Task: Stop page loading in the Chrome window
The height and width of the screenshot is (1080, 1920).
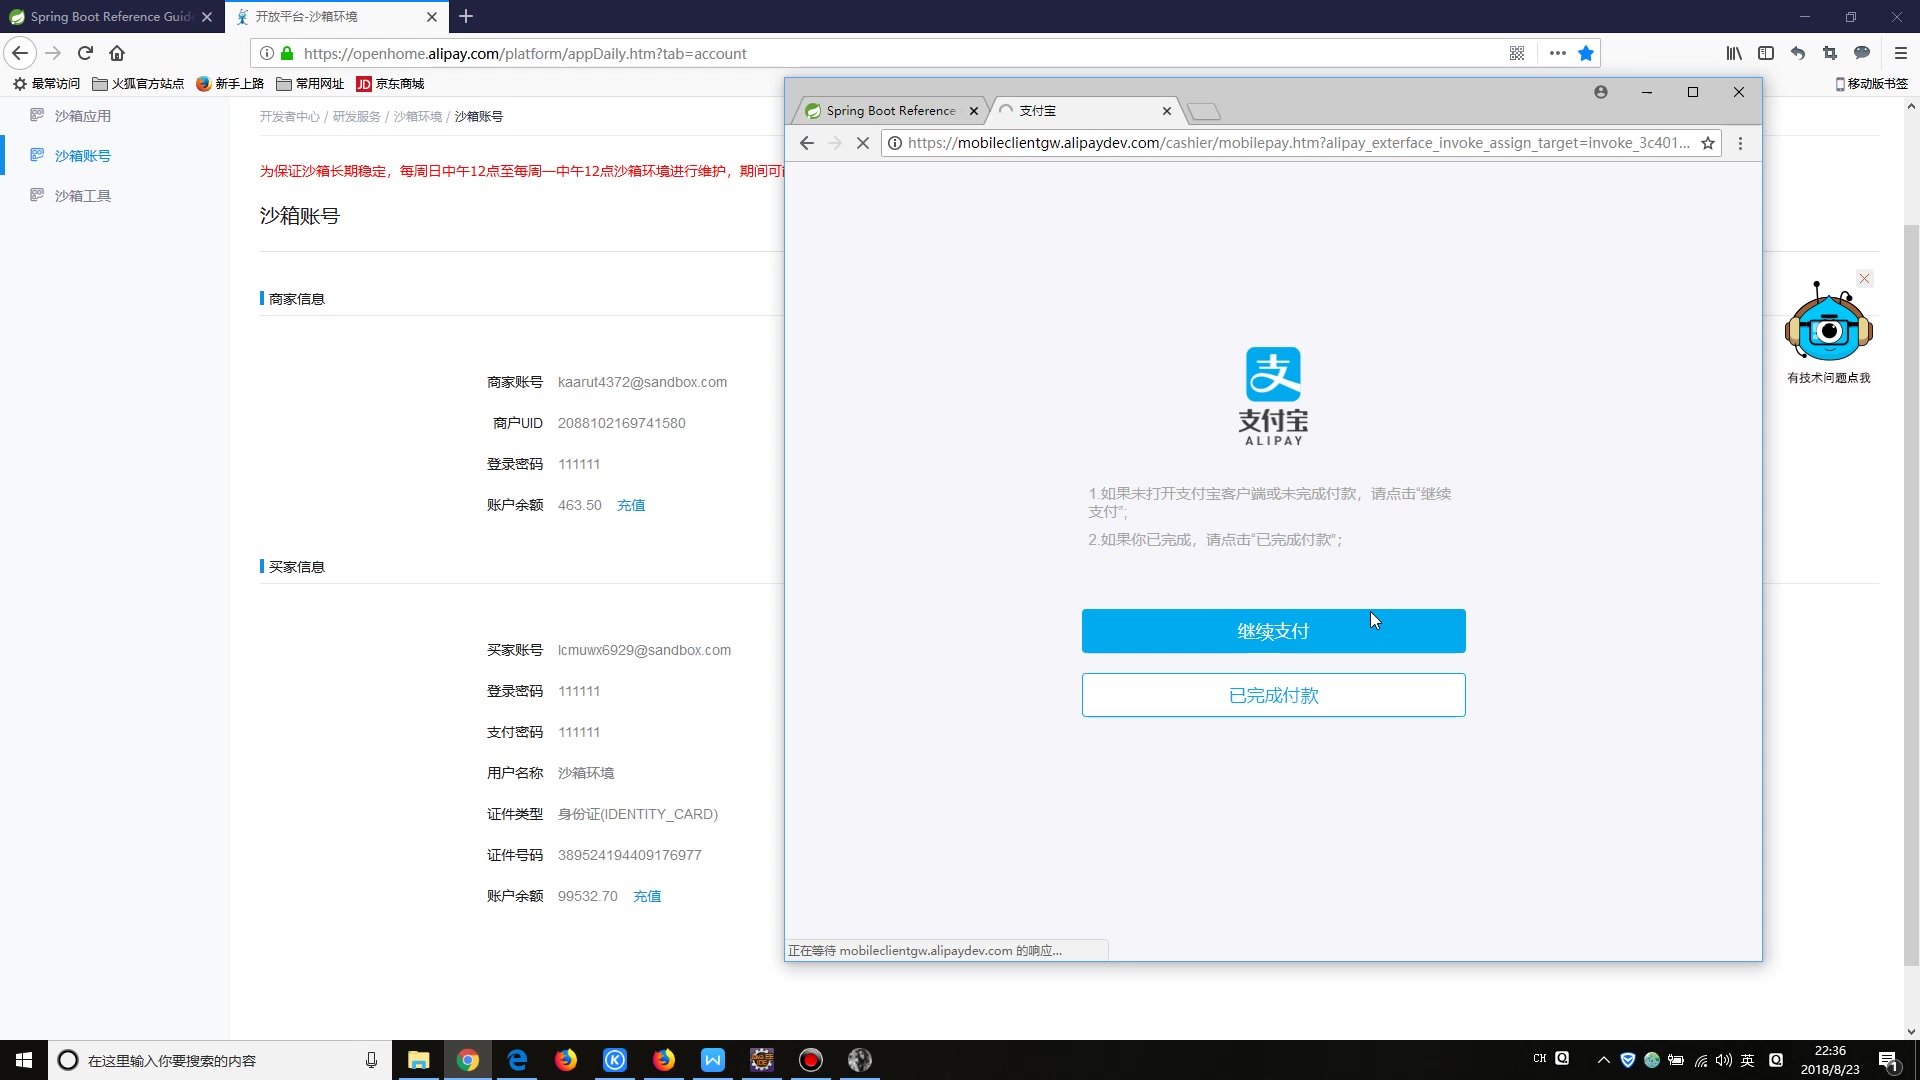Action: (863, 143)
